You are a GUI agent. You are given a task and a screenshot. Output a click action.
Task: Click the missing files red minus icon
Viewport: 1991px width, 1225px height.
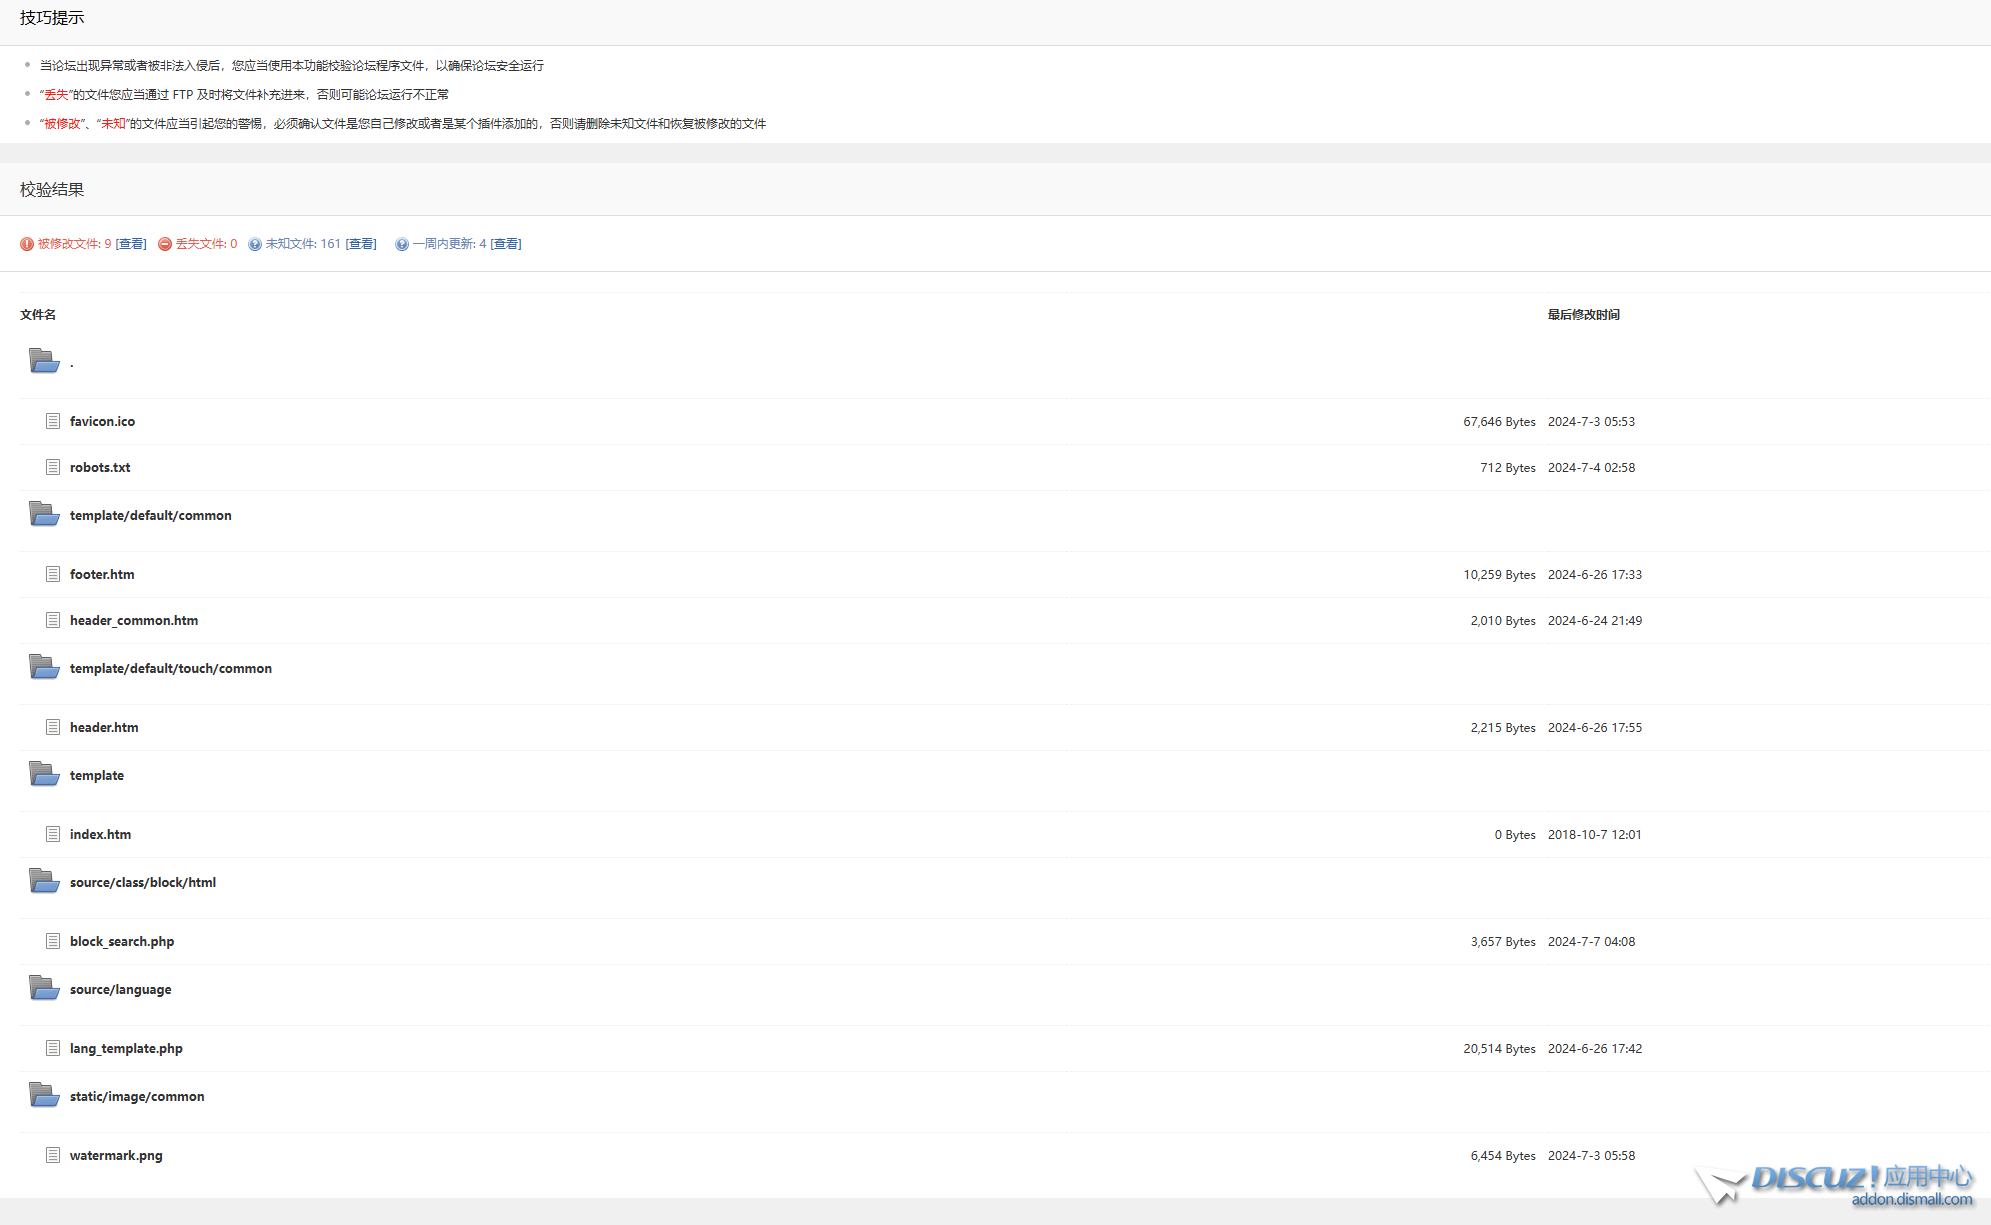(165, 244)
